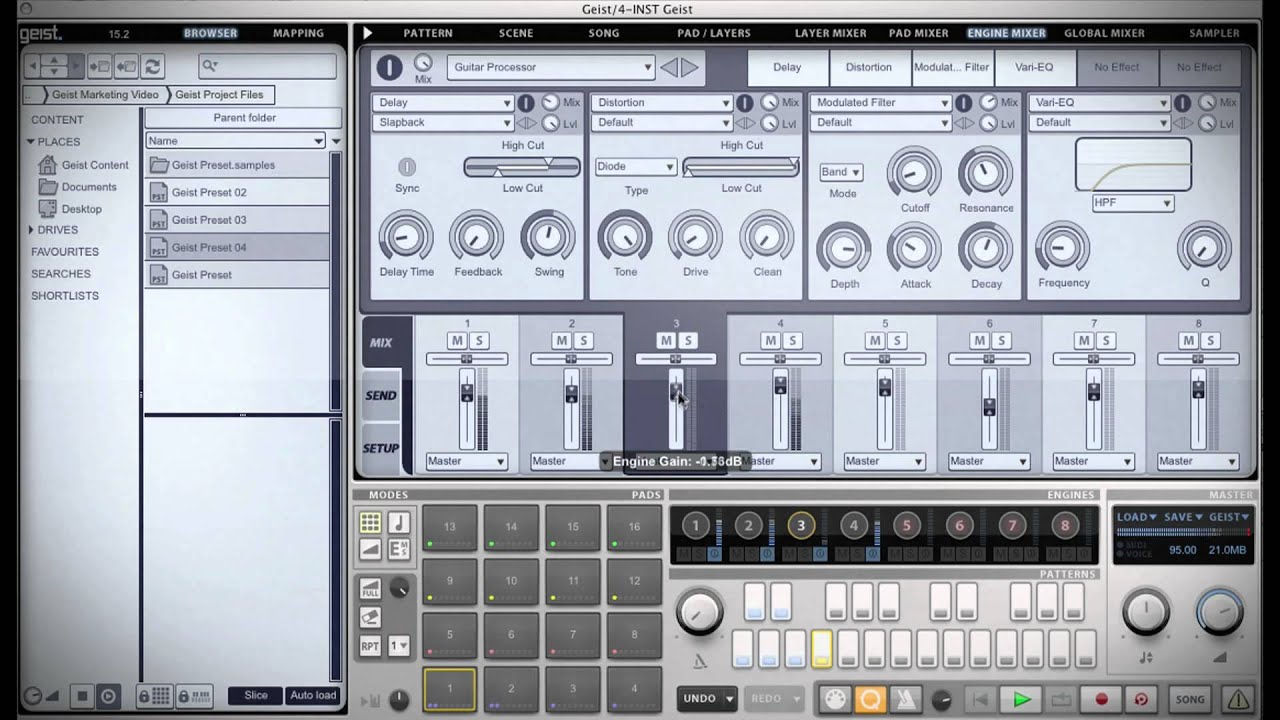Open the Diode distortion type dropdown

pyautogui.click(x=635, y=167)
